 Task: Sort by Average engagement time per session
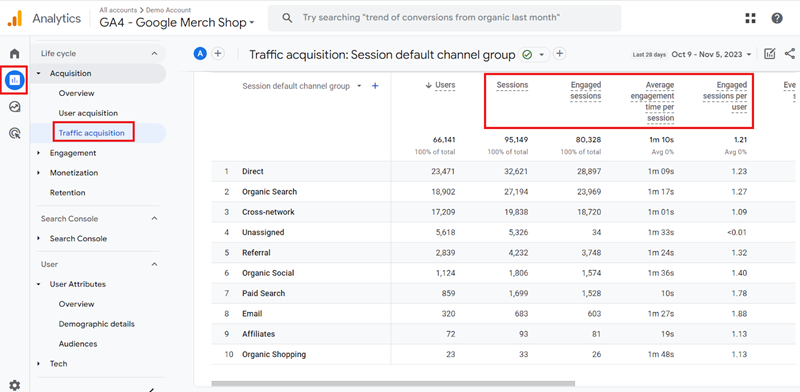click(654, 102)
